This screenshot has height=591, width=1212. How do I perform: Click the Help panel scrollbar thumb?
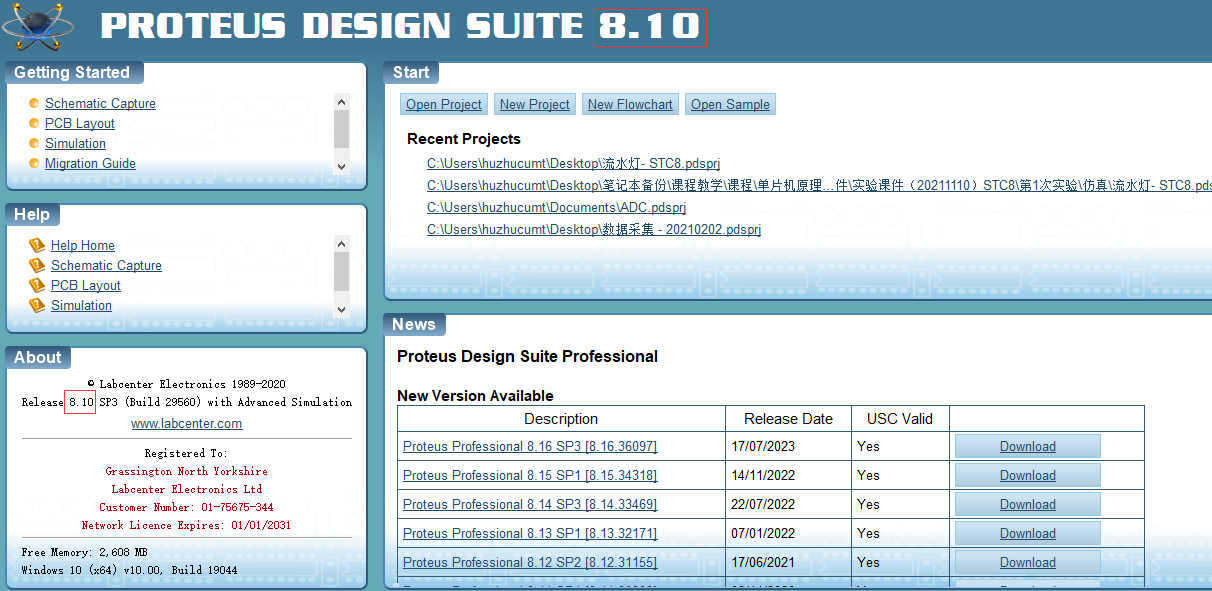tap(341, 271)
